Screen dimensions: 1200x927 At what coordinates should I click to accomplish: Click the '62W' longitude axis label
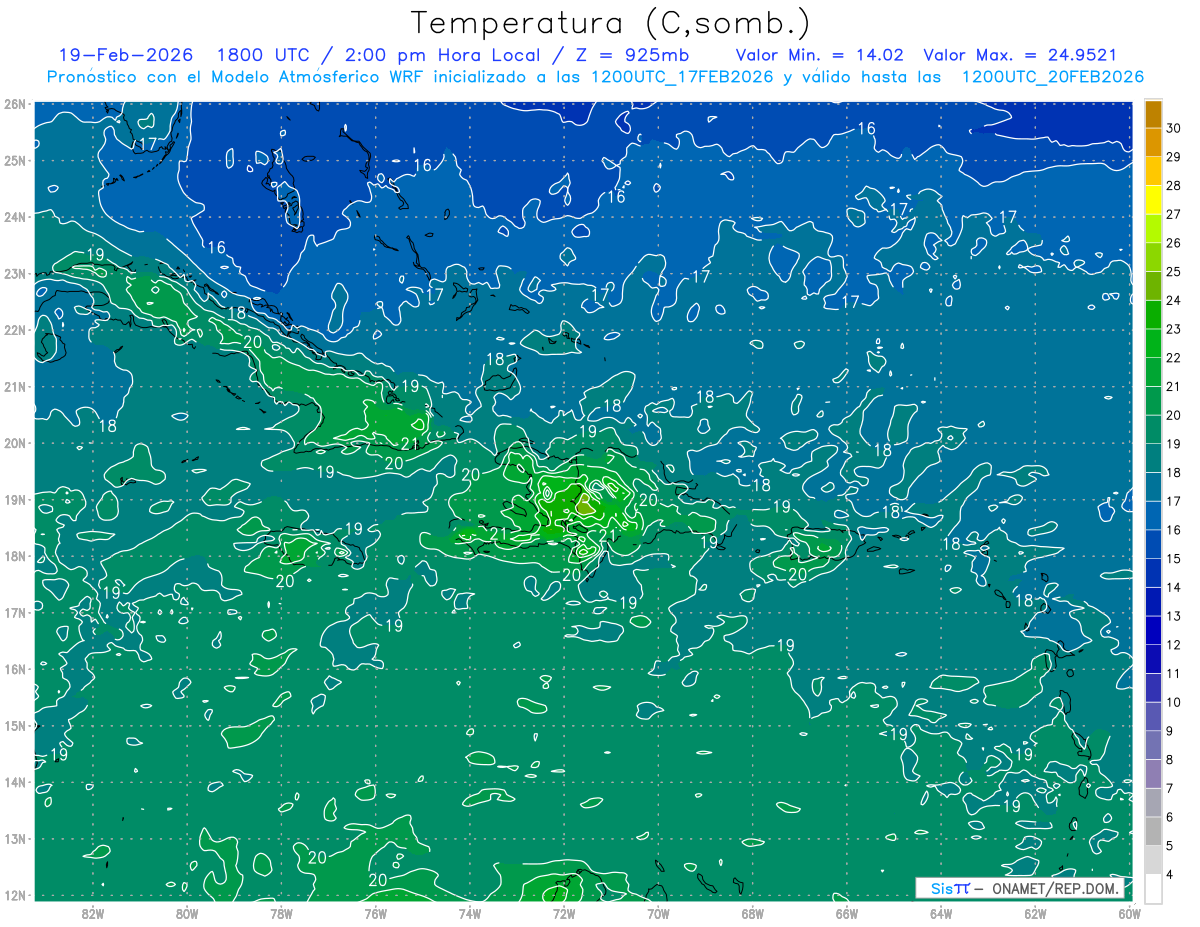pyautogui.click(x=1035, y=913)
